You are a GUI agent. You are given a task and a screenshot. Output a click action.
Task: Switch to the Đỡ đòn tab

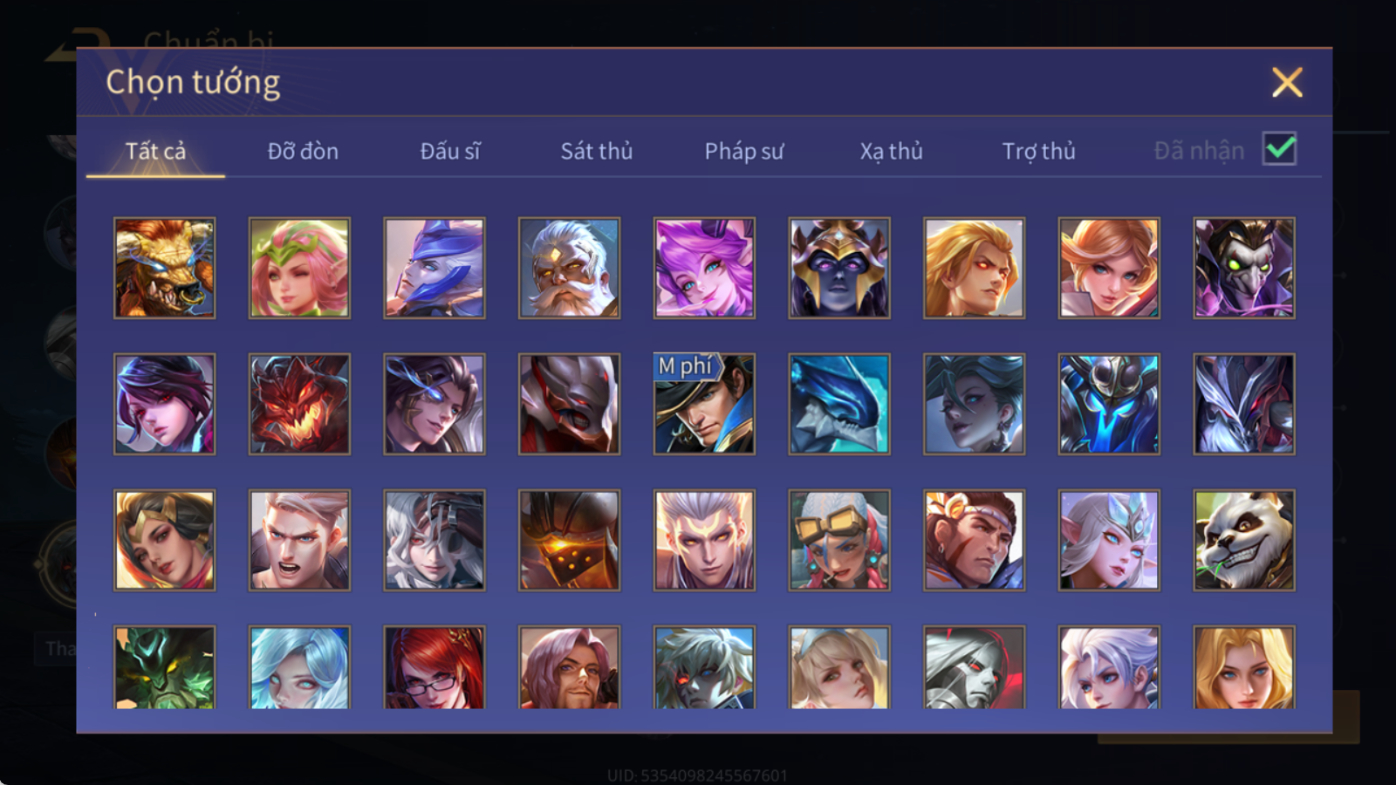coord(303,151)
